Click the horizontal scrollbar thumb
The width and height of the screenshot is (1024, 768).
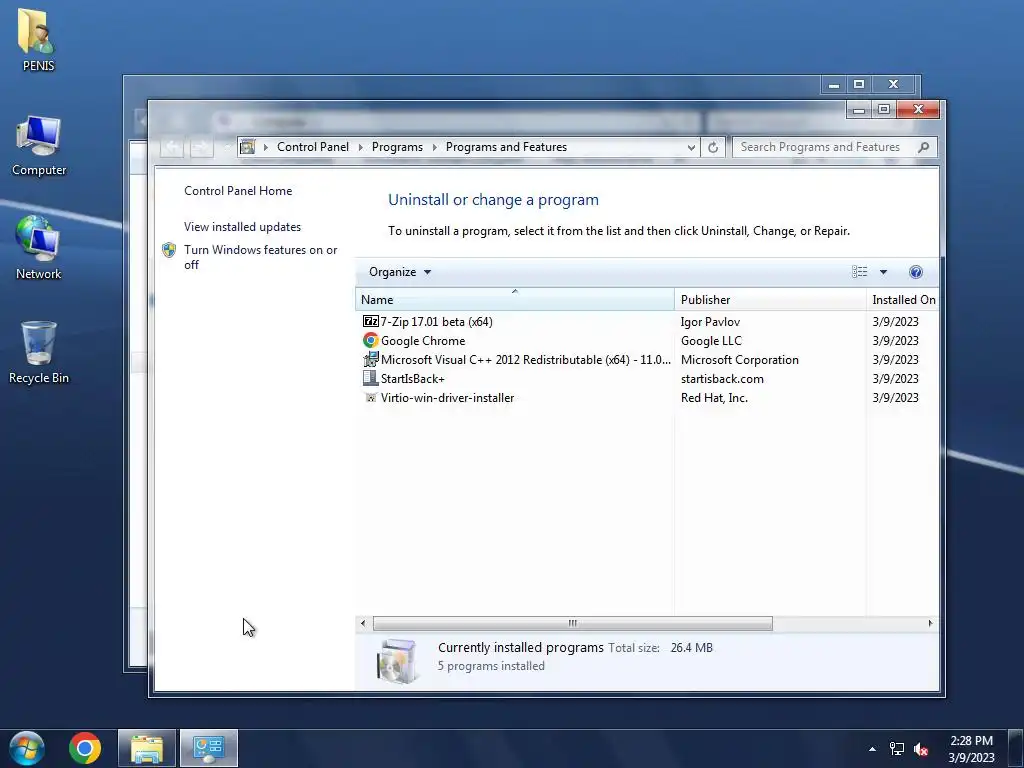point(572,623)
